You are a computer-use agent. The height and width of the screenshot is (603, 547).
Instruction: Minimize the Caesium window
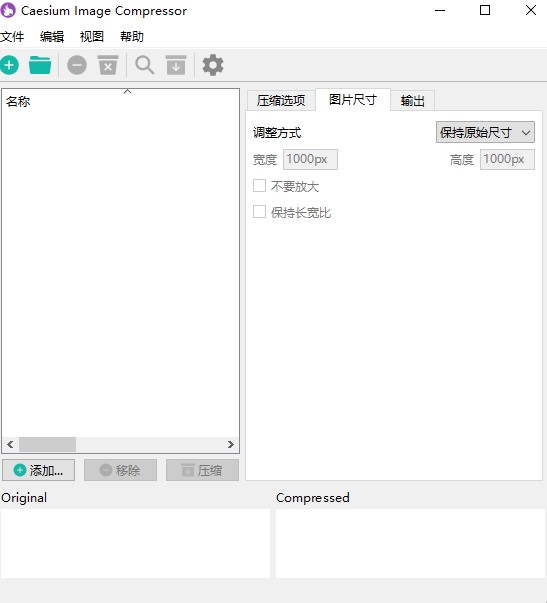(440, 11)
